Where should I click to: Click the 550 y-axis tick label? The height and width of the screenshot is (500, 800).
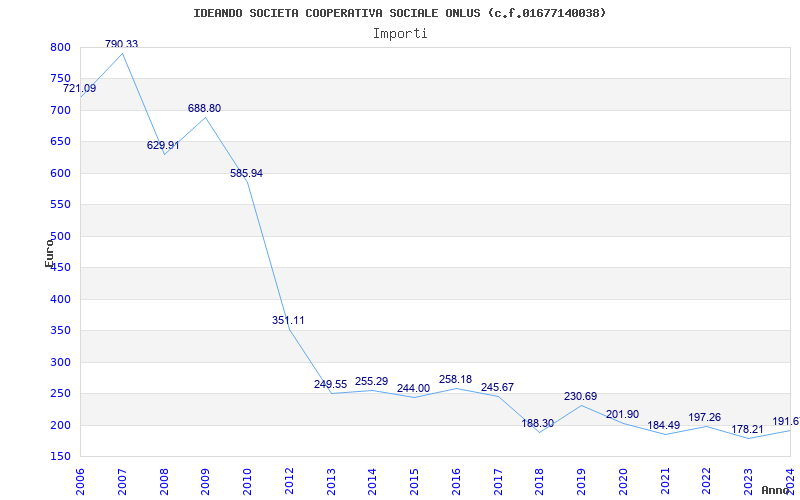(60, 205)
